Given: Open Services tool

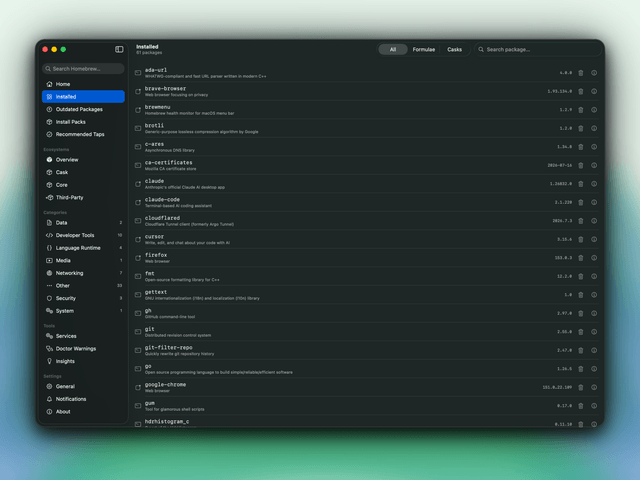Looking at the screenshot, I should (83, 336).
